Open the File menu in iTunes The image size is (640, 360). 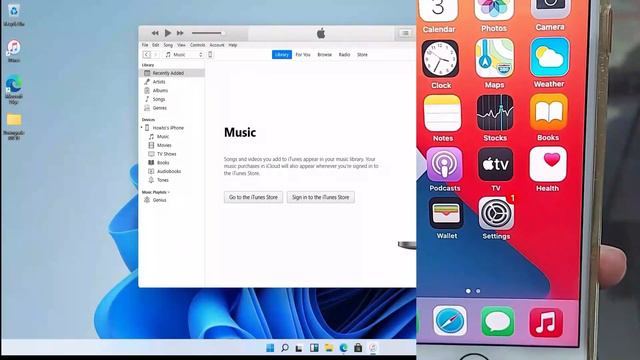click(145, 45)
